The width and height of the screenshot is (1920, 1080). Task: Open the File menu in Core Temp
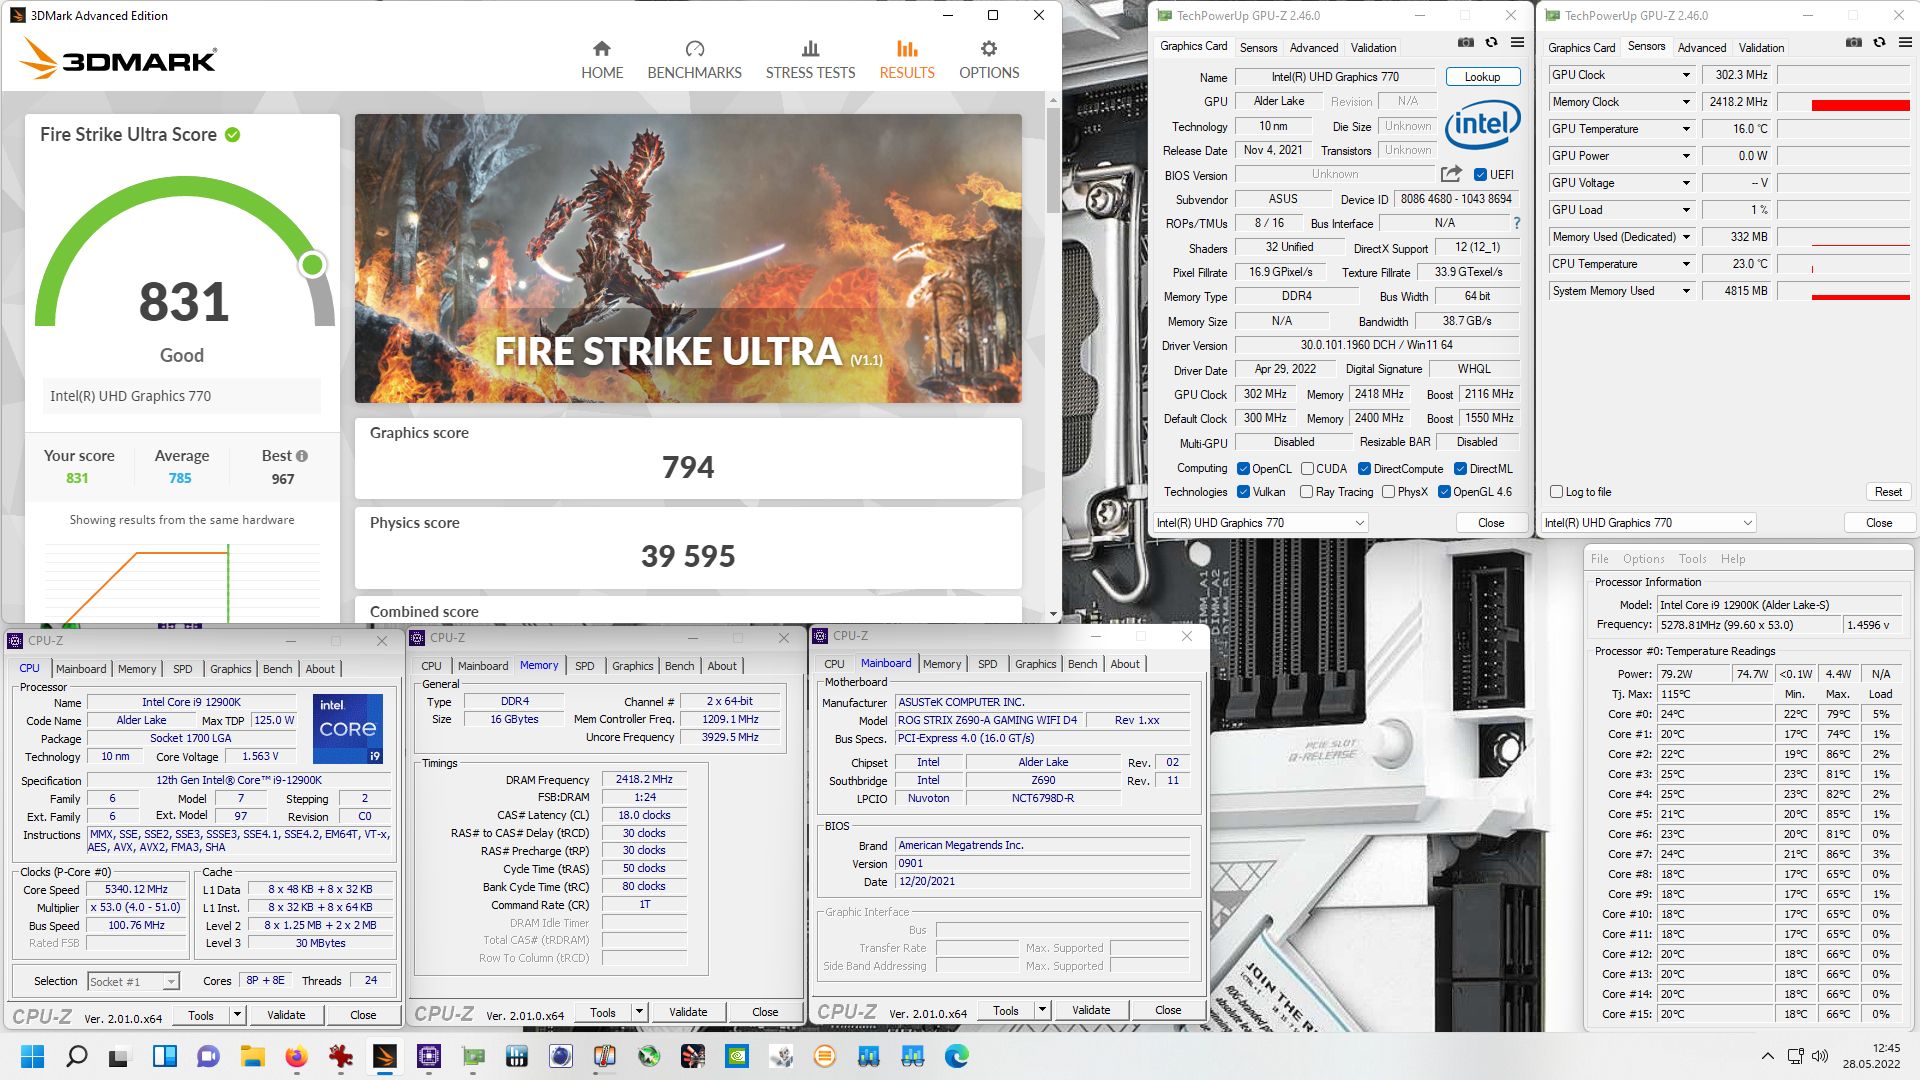1599,559
